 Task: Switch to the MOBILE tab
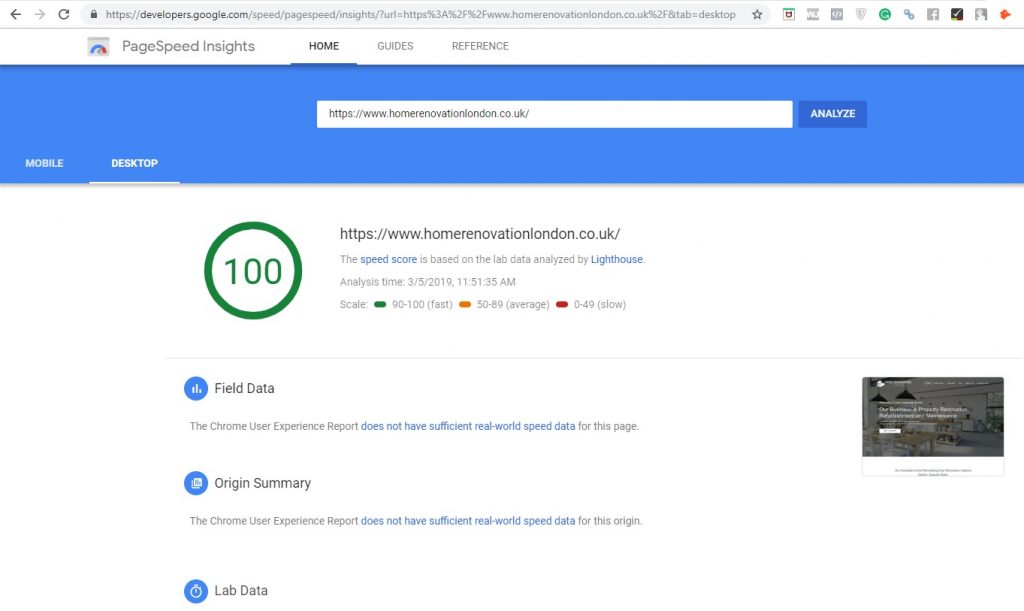coord(44,162)
